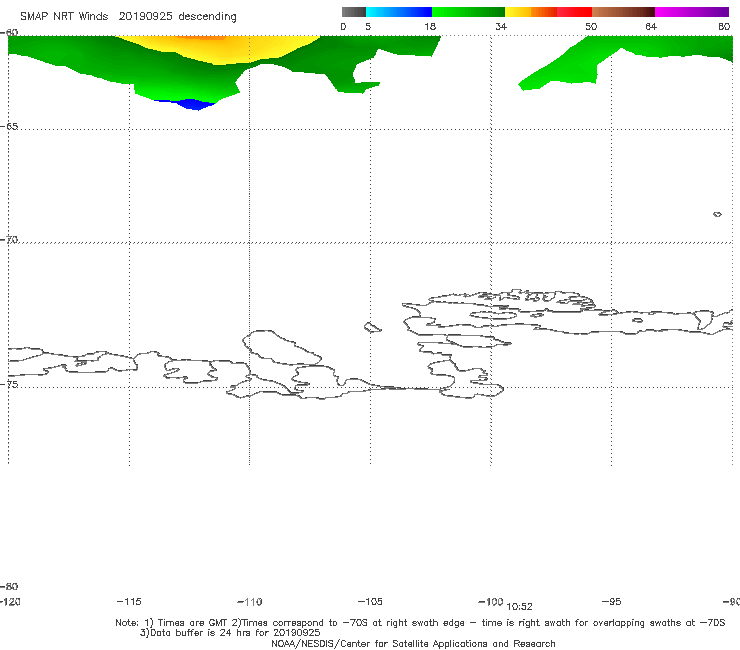This screenshot has height=650, width=740.
Task: Click the small island outline near -90 longitude
Action: coord(717,214)
